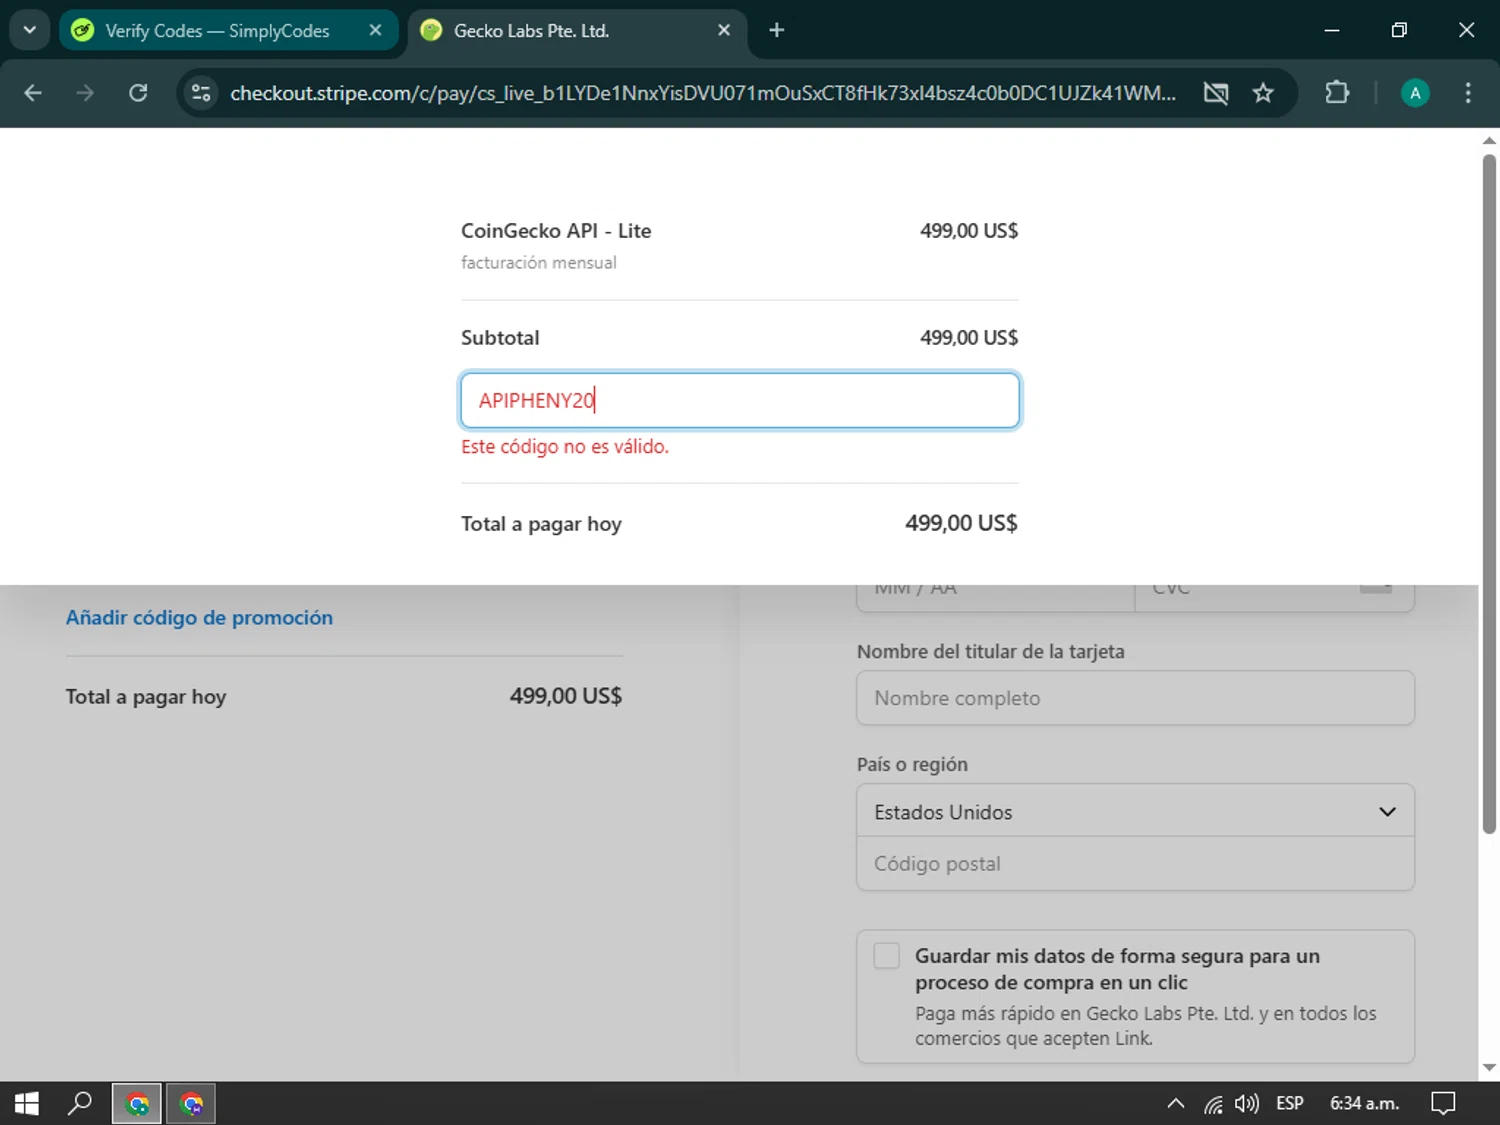Open Chrome's three-dot menu
Image resolution: width=1500 pixels, height=1125 pixels.
point(1467,93)
